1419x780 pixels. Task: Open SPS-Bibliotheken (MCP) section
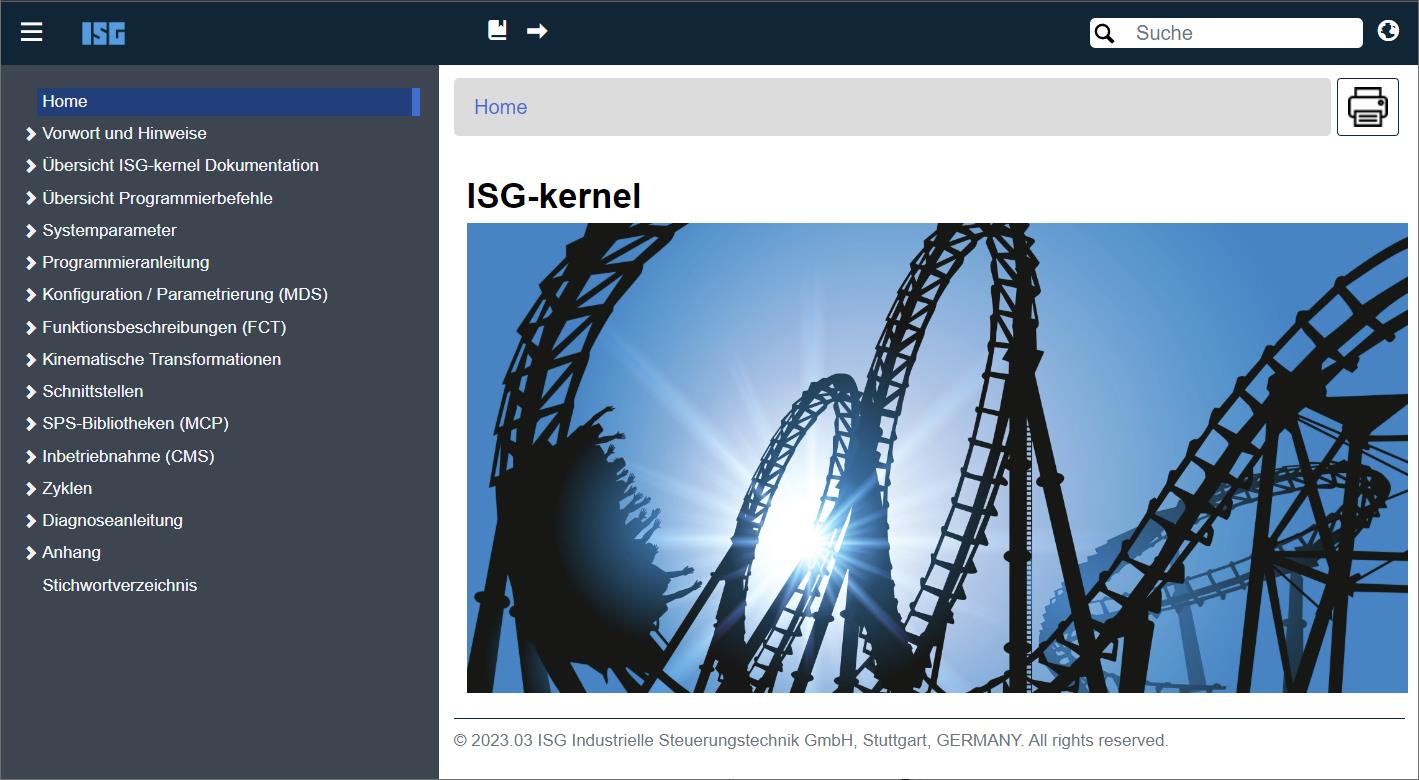135,423
